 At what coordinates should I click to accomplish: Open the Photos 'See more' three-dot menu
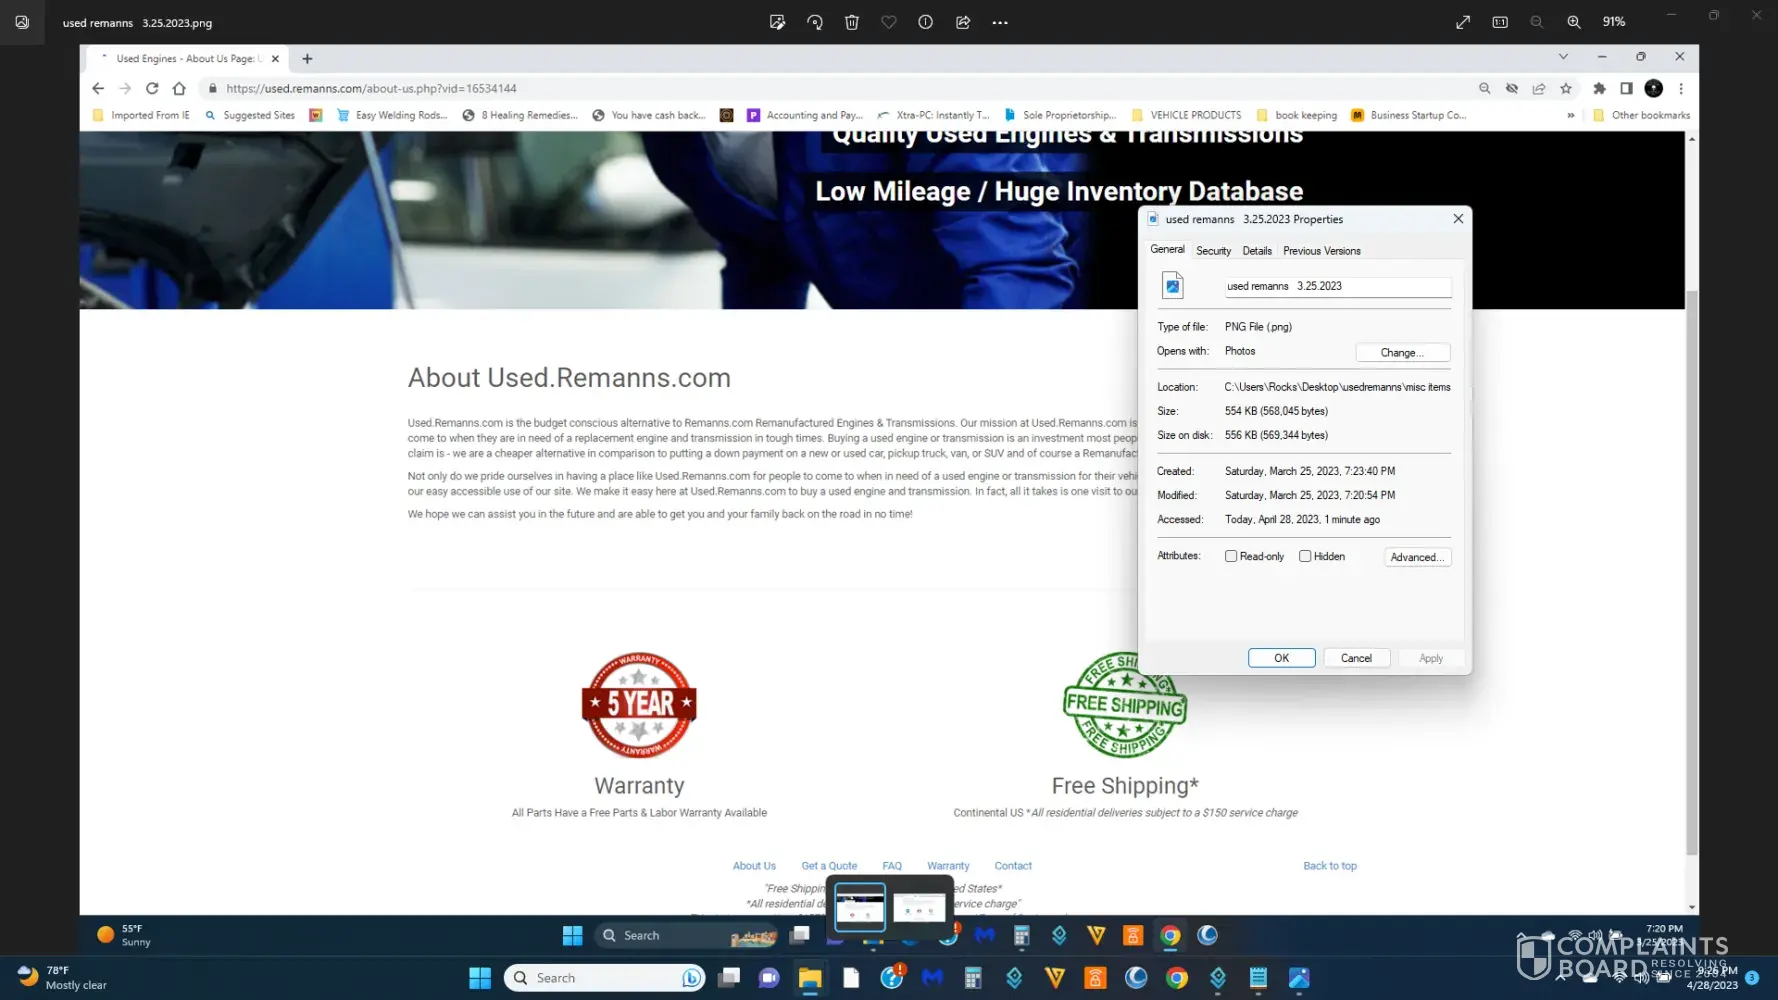[x=1000, y=22]
